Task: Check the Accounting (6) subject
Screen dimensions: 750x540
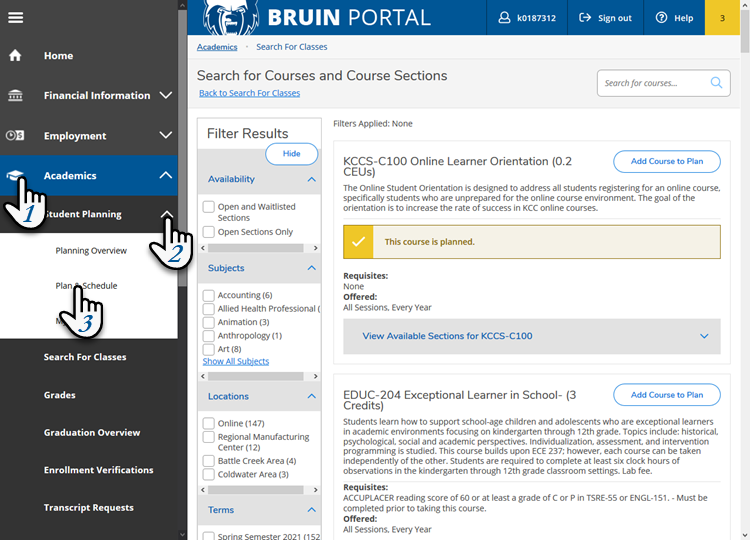Action: click(209, 295)
